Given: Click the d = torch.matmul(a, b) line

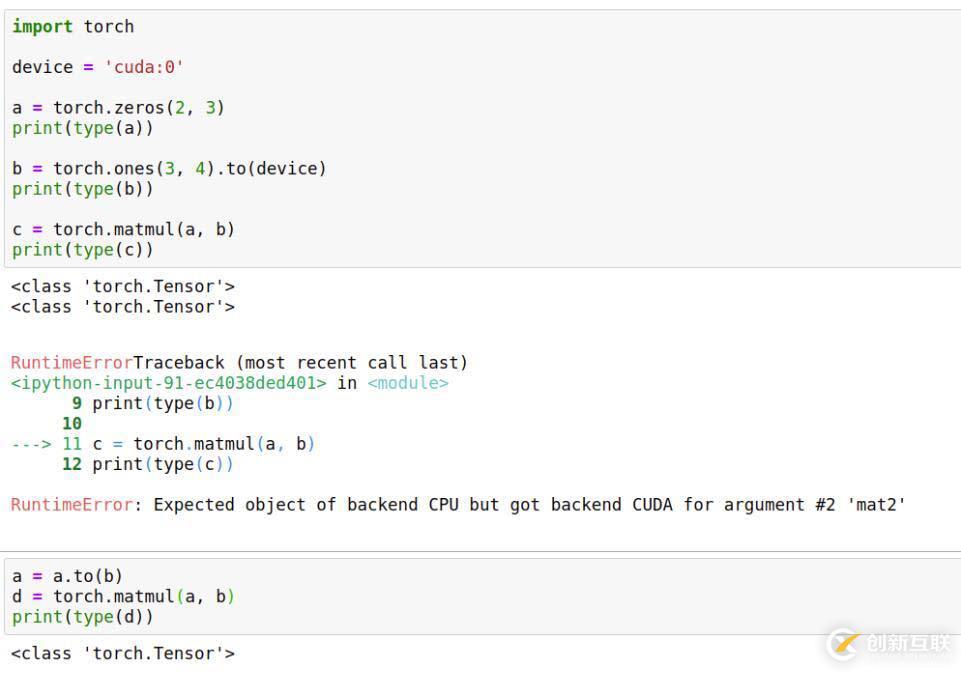Looking at the screenshot, I should [123, 596].
